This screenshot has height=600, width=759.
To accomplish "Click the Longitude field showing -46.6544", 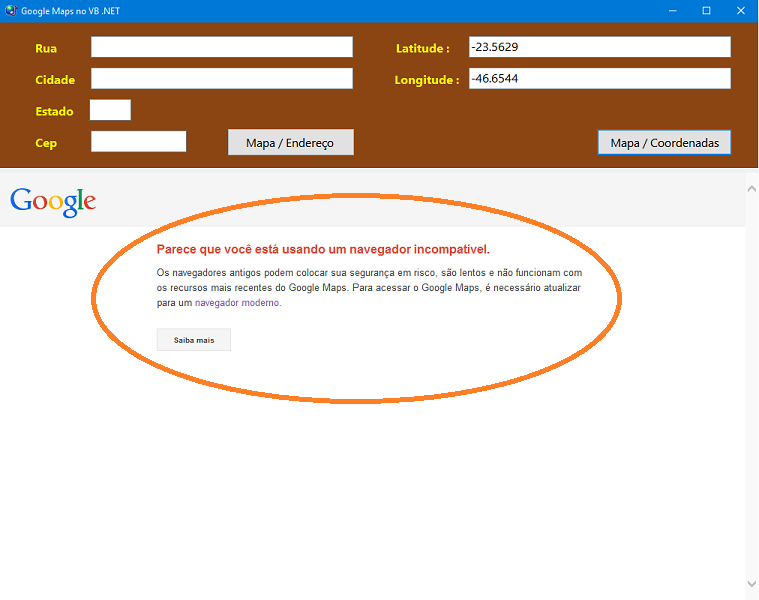I will click(599, 79).
